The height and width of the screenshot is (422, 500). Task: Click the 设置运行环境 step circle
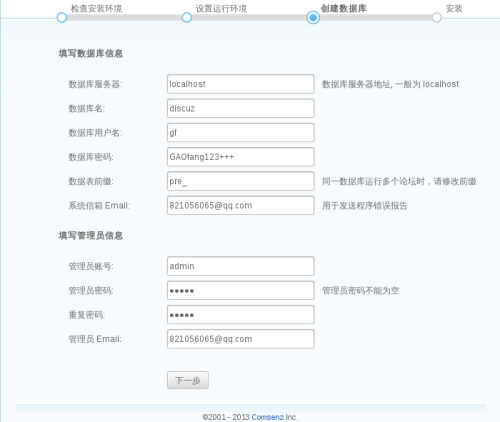[x=187, y=18]
